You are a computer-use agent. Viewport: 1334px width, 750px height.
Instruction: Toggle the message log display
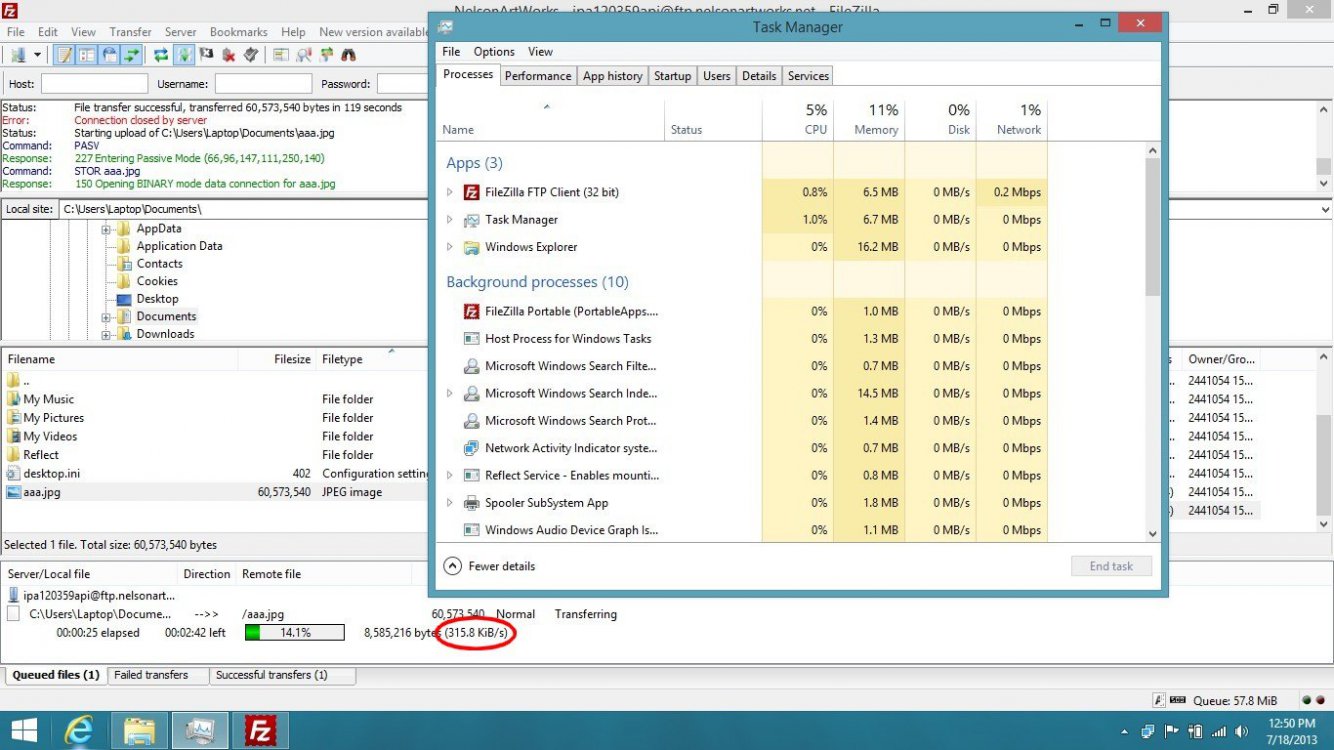point(64,55)
